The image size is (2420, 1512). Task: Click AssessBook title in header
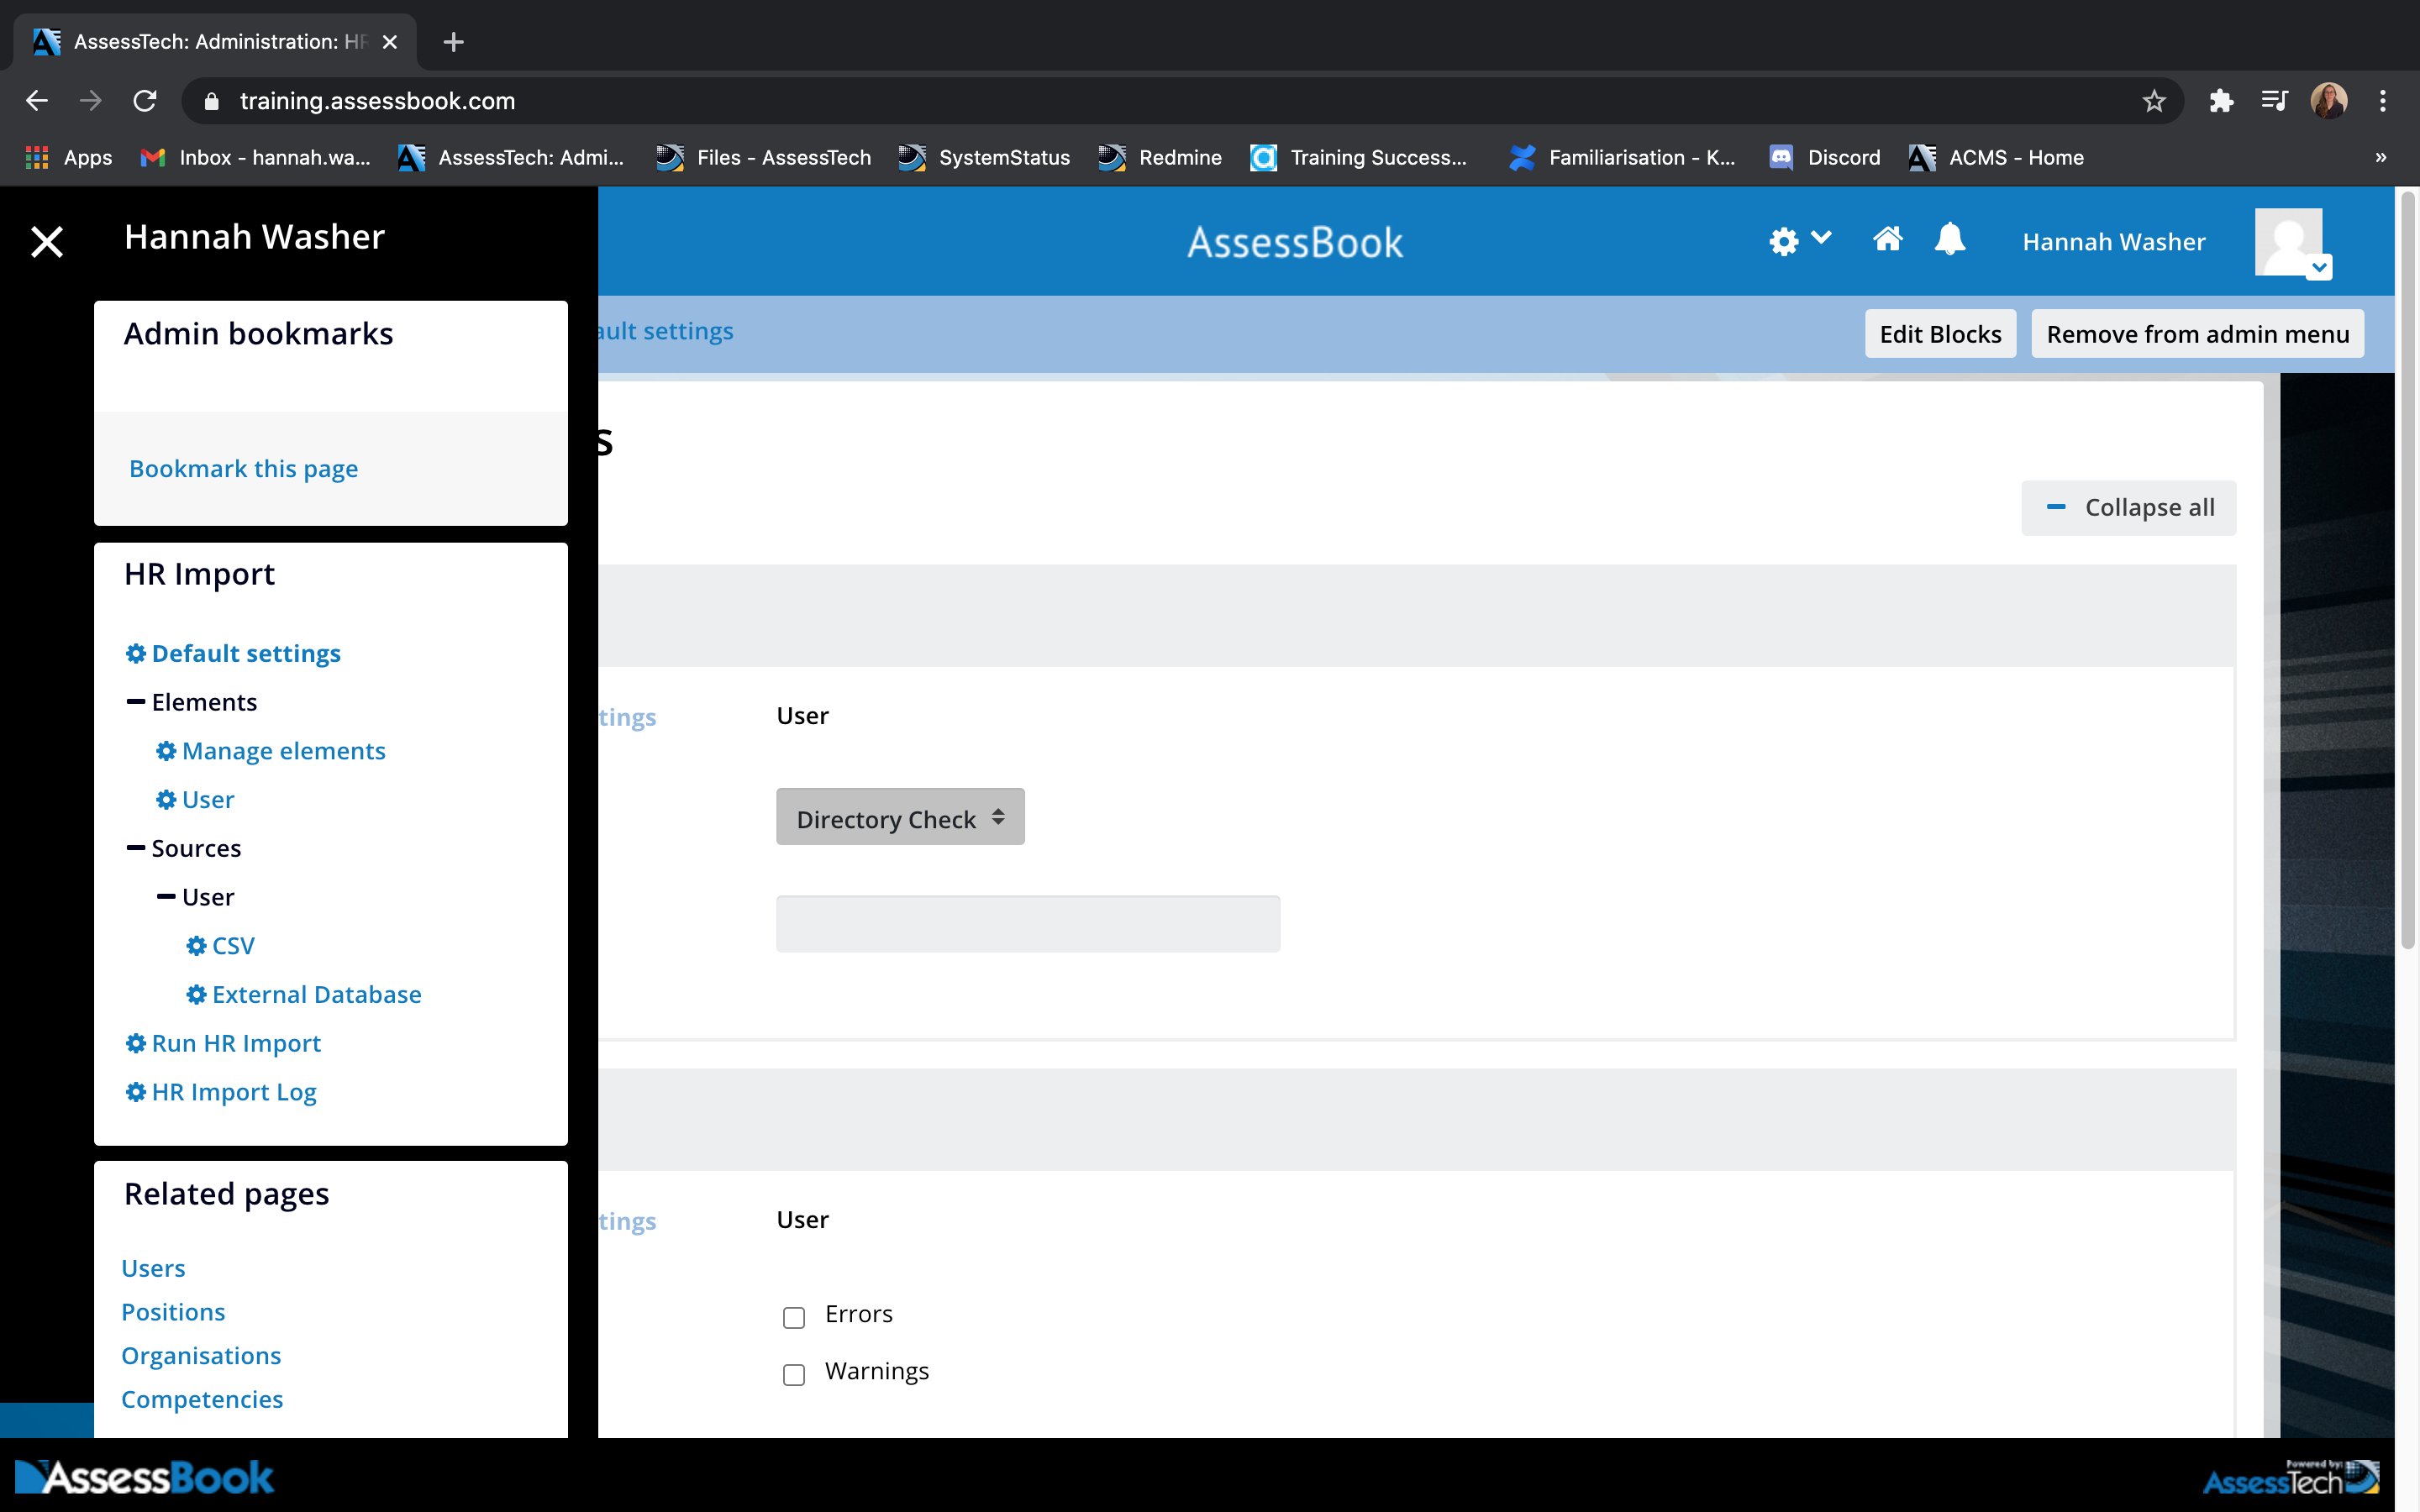(1295, 243)
